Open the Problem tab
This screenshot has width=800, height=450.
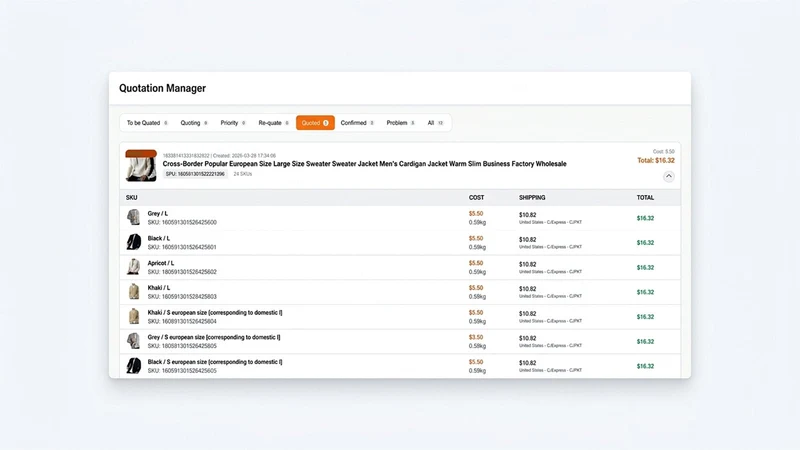(x=401, y=123)
